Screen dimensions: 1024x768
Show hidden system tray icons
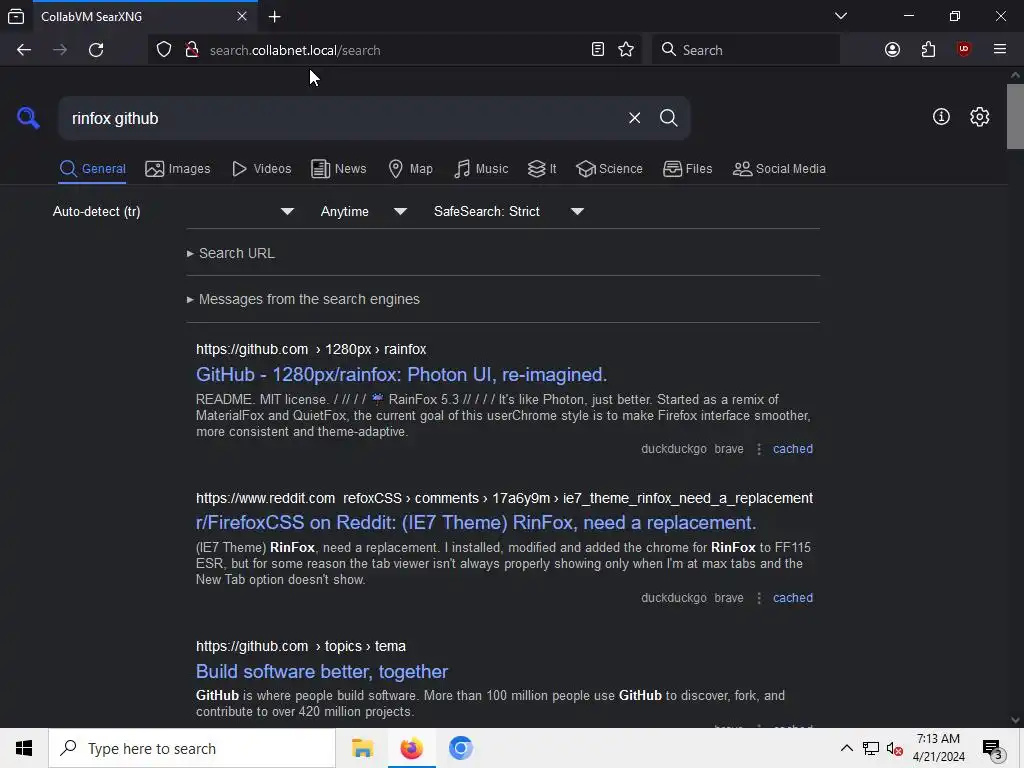[846, 748]
